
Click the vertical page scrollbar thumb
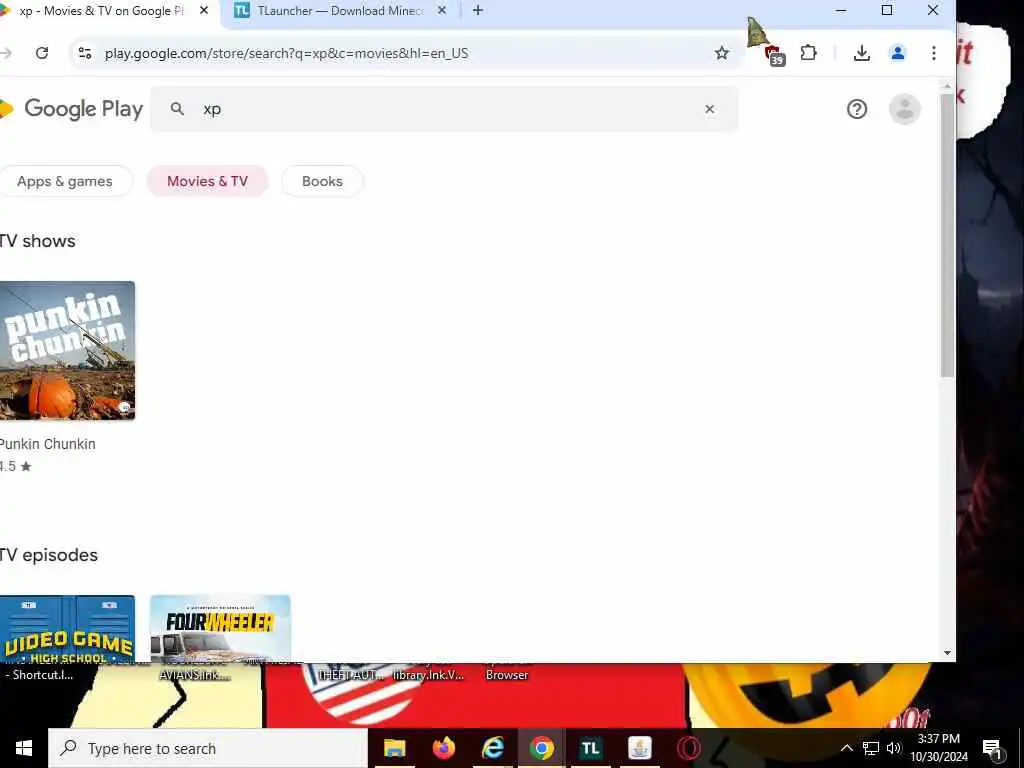coord(947,235)
